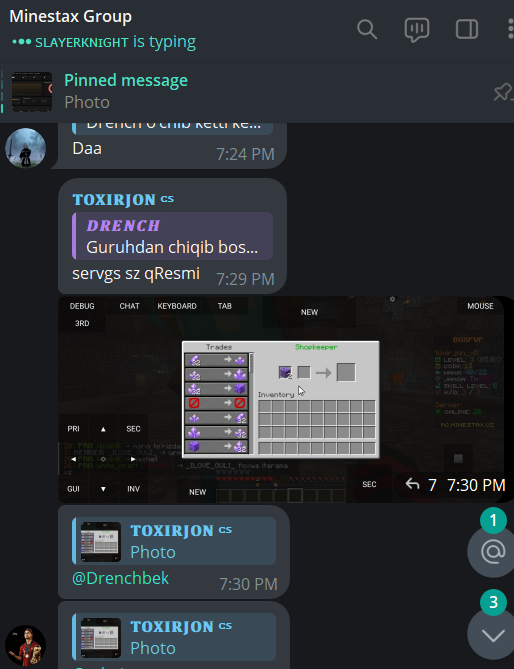Click the 7:30 PM time under @Drenchbek
The width and height of the screenshot is (514, 669).
pyautogui.click(x=248, y=584)
